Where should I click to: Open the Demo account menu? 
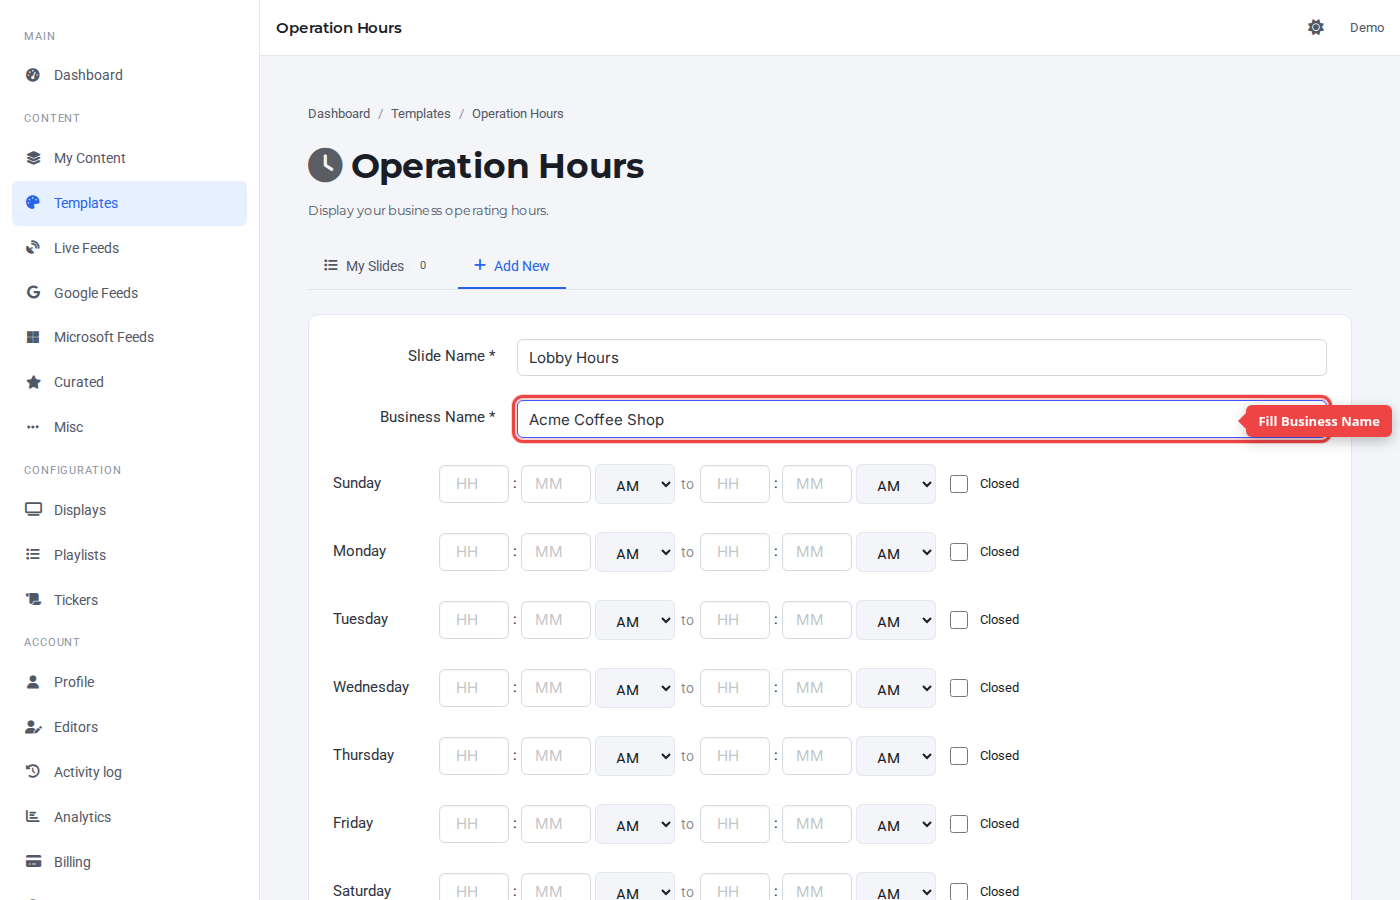(1367, 27)
